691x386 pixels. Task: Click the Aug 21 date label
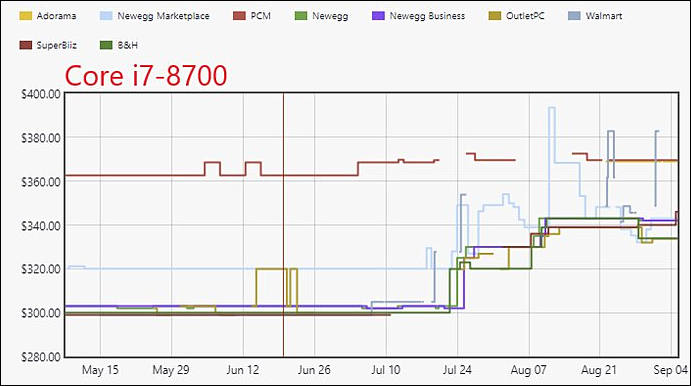pos(599,370)
